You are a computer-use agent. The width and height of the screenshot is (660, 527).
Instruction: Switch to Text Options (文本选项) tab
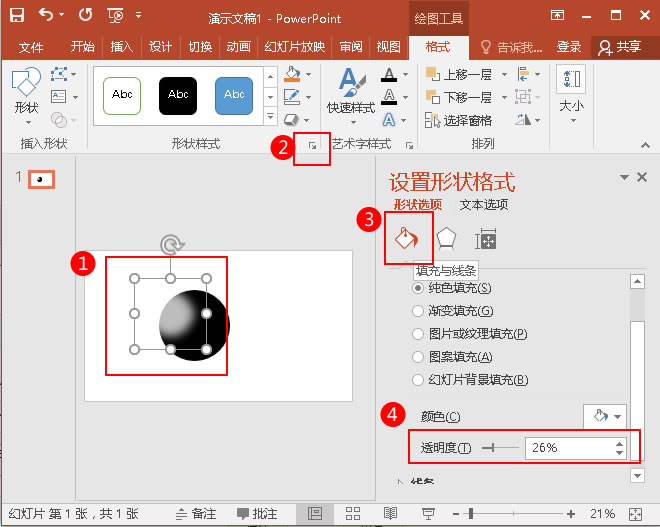484,205
